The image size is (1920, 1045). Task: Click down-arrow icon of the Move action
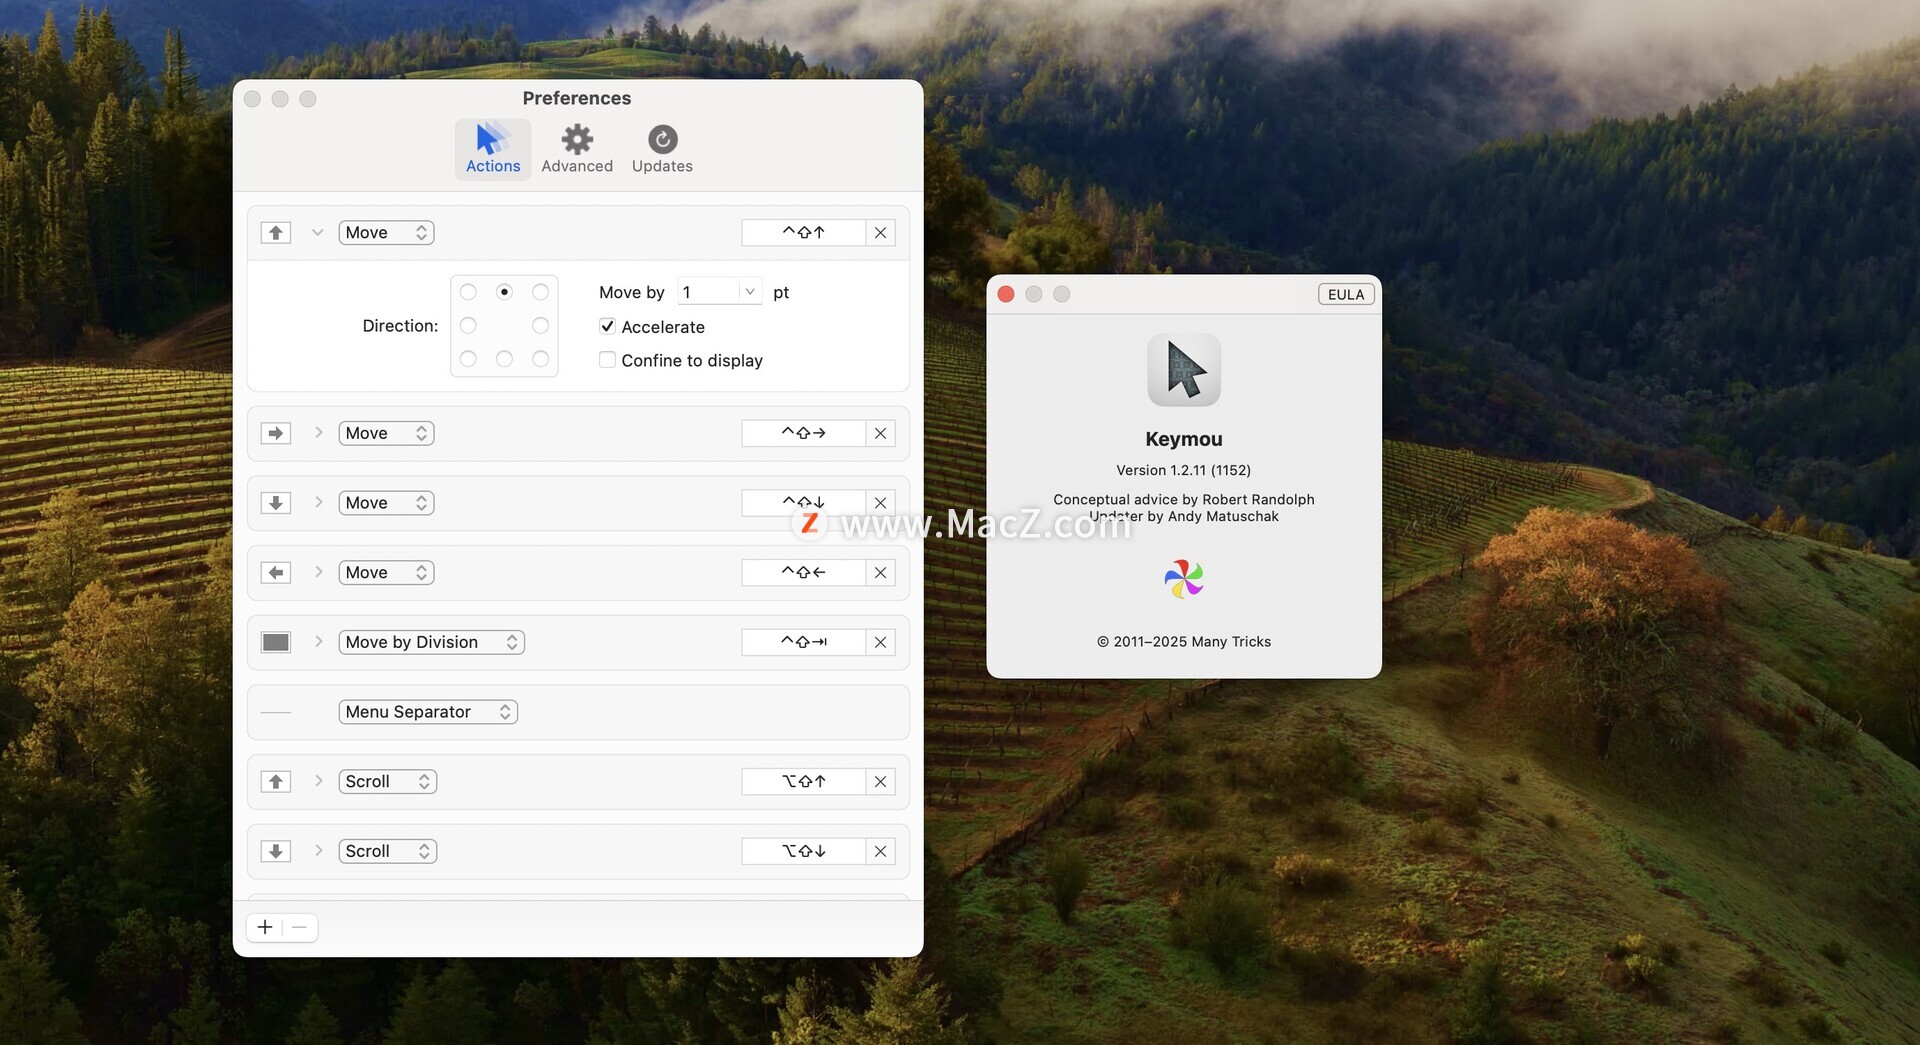(x=276, y=503)
